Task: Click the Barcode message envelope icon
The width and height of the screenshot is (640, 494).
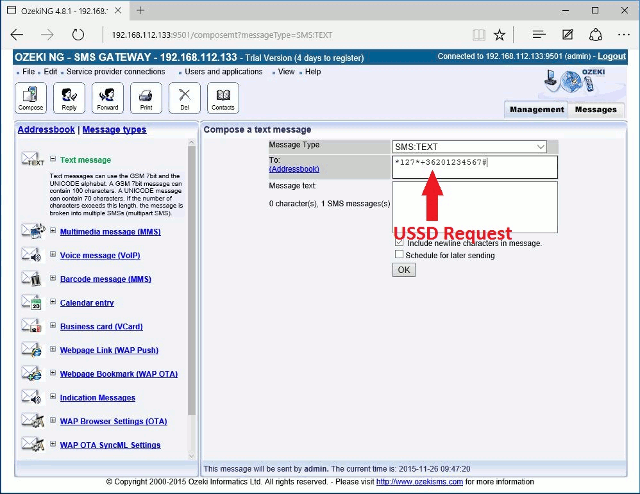Action: click(x=31, y=278)
